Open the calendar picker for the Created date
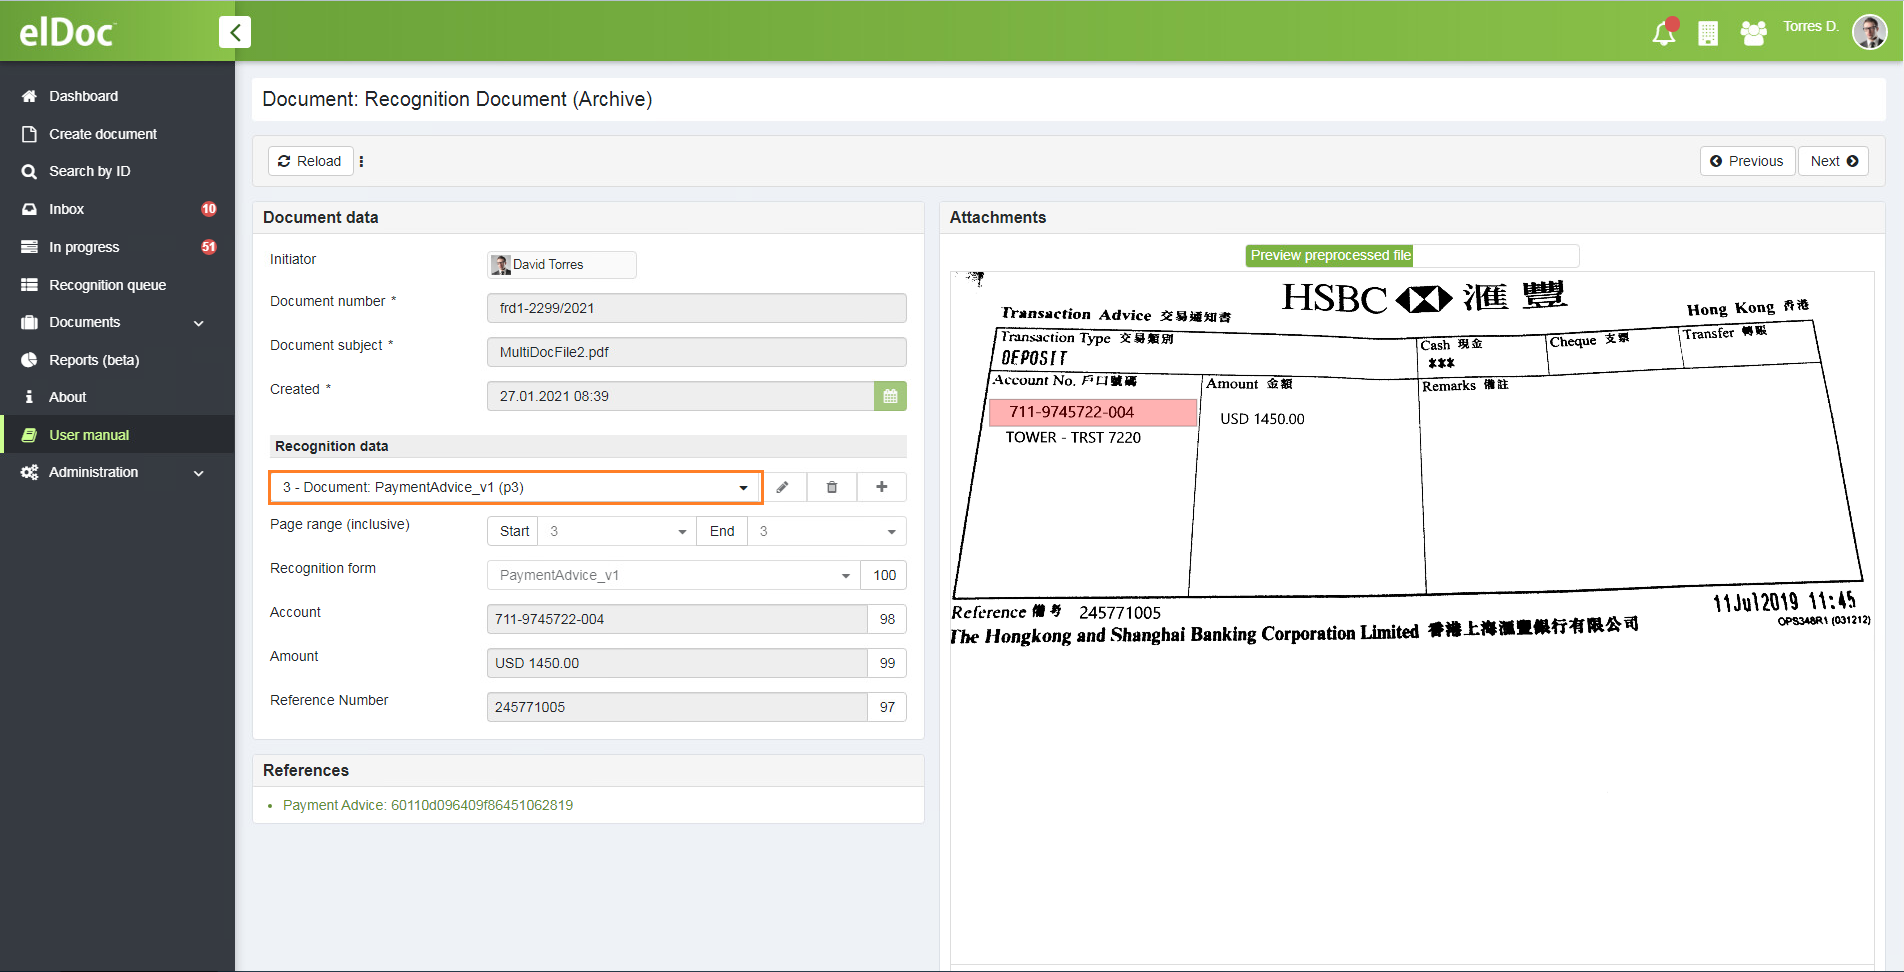The height and width of the screenshot is (972, 1904). (x=890, y=396)
